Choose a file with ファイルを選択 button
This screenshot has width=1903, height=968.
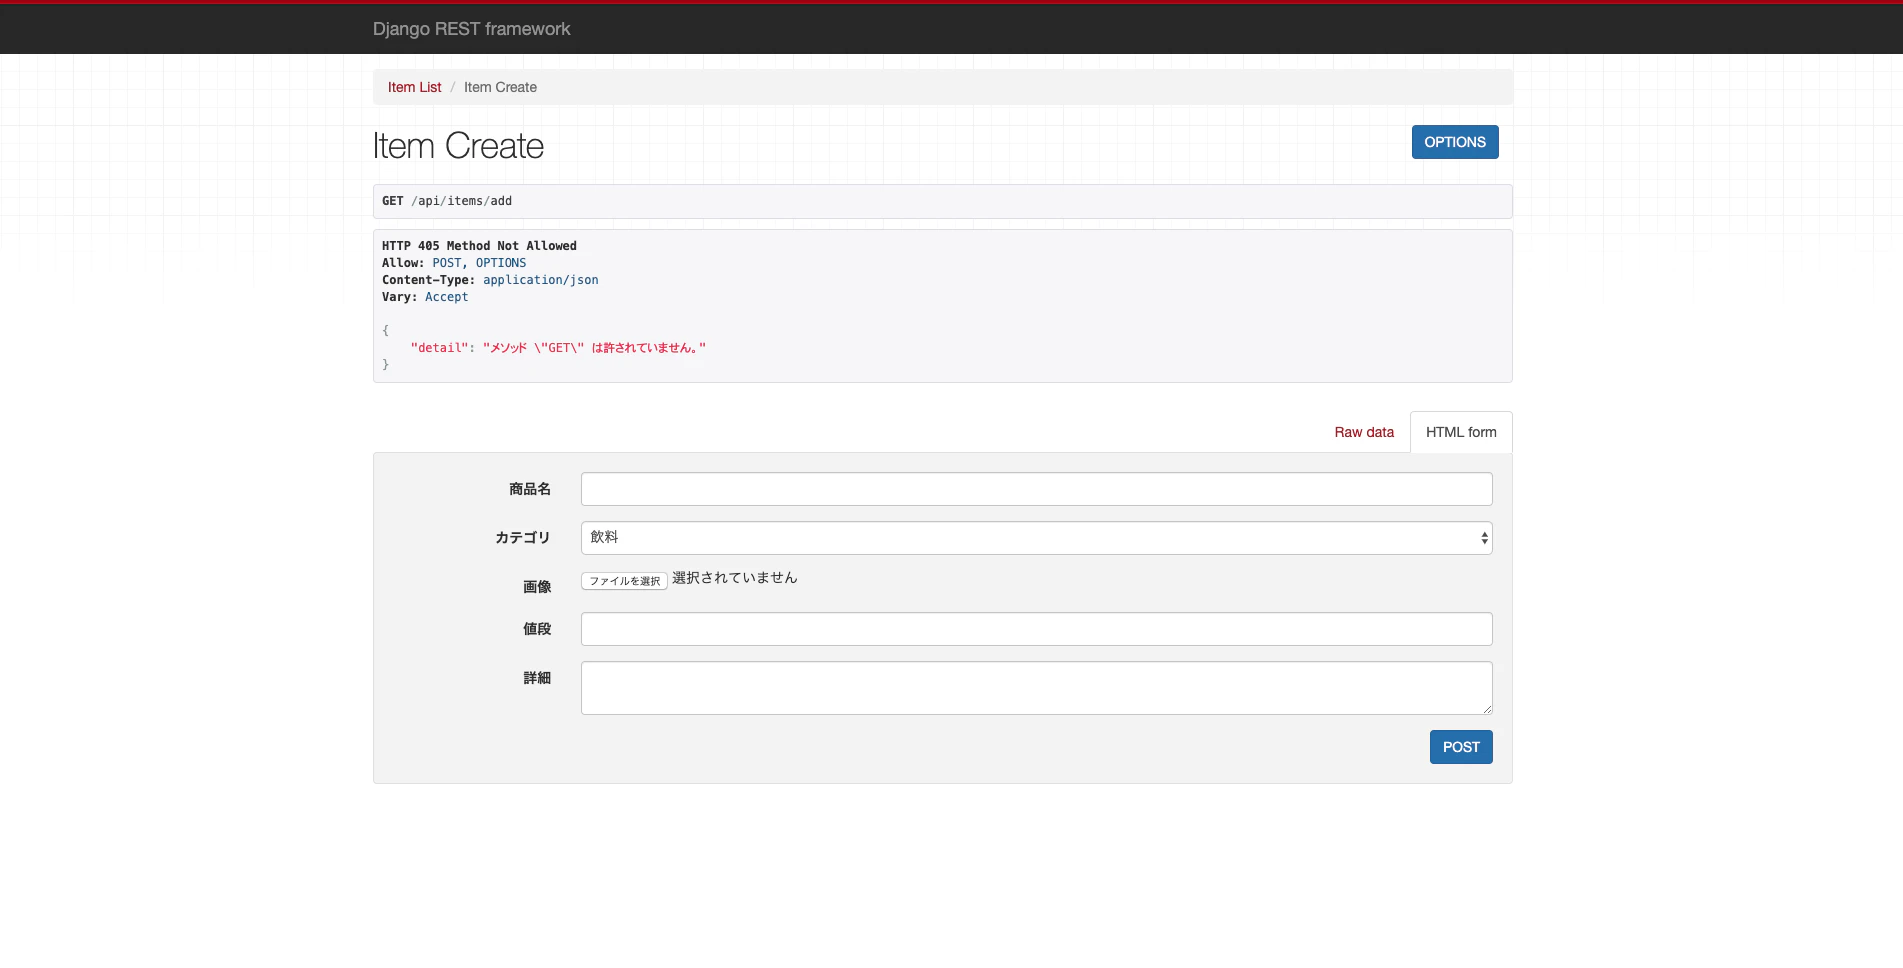[x=624, y=581]
